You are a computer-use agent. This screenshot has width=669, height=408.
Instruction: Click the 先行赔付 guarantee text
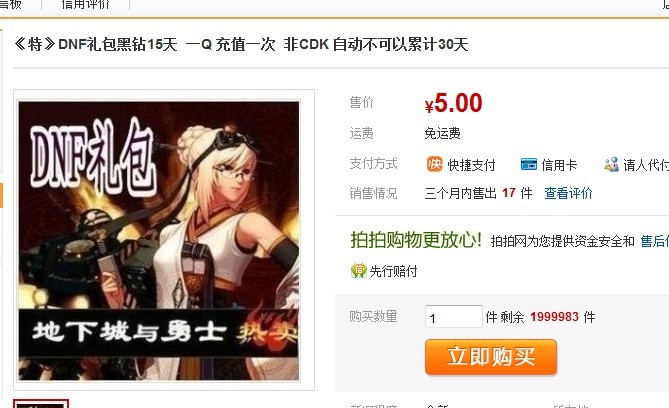click(x=393, y=271)
